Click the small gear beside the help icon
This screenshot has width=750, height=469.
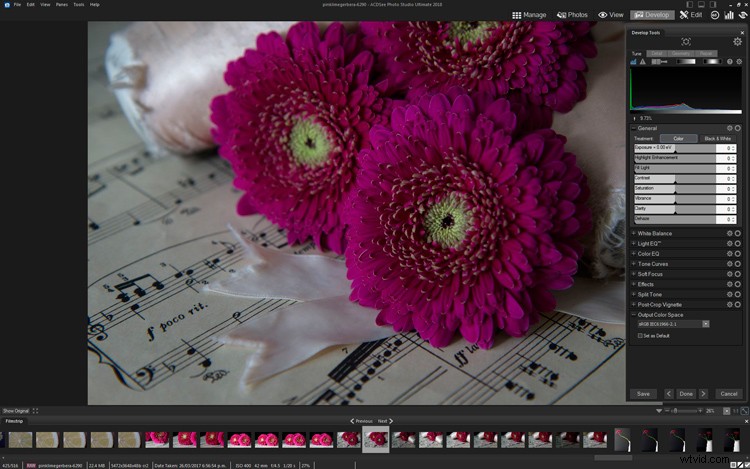[x=739, y=62]
